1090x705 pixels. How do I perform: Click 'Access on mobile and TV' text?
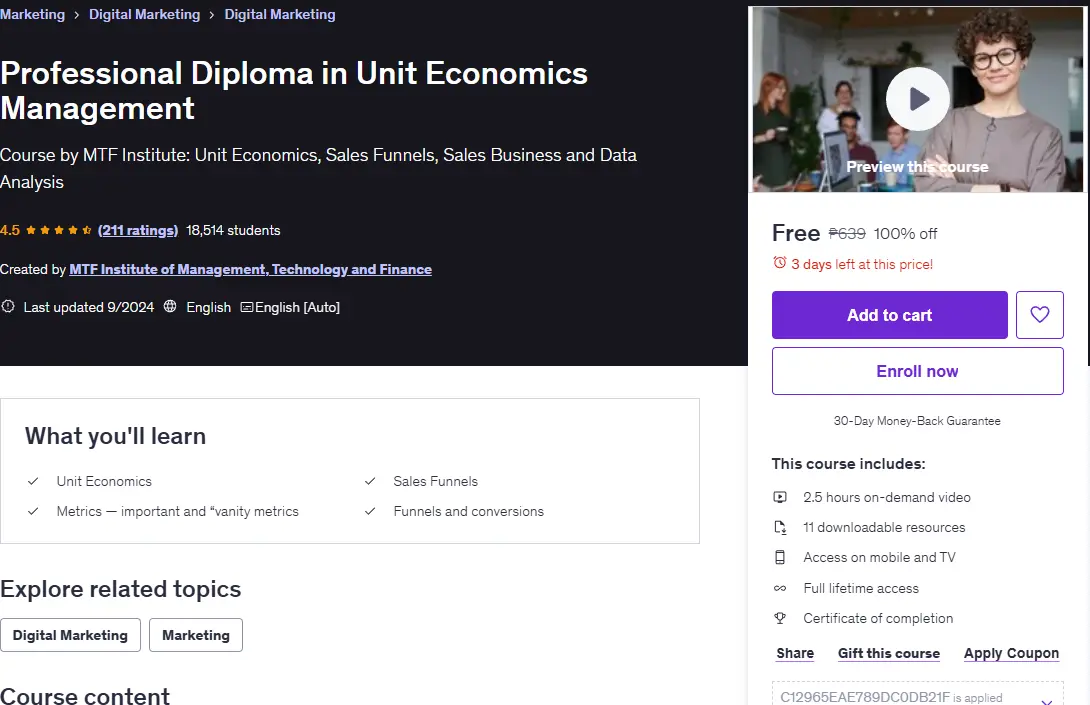(879, 557)
